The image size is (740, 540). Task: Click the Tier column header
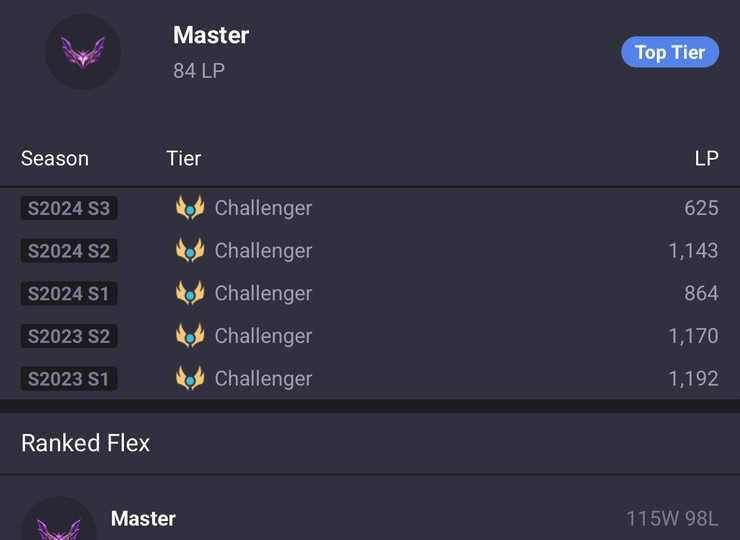point(184,159)
